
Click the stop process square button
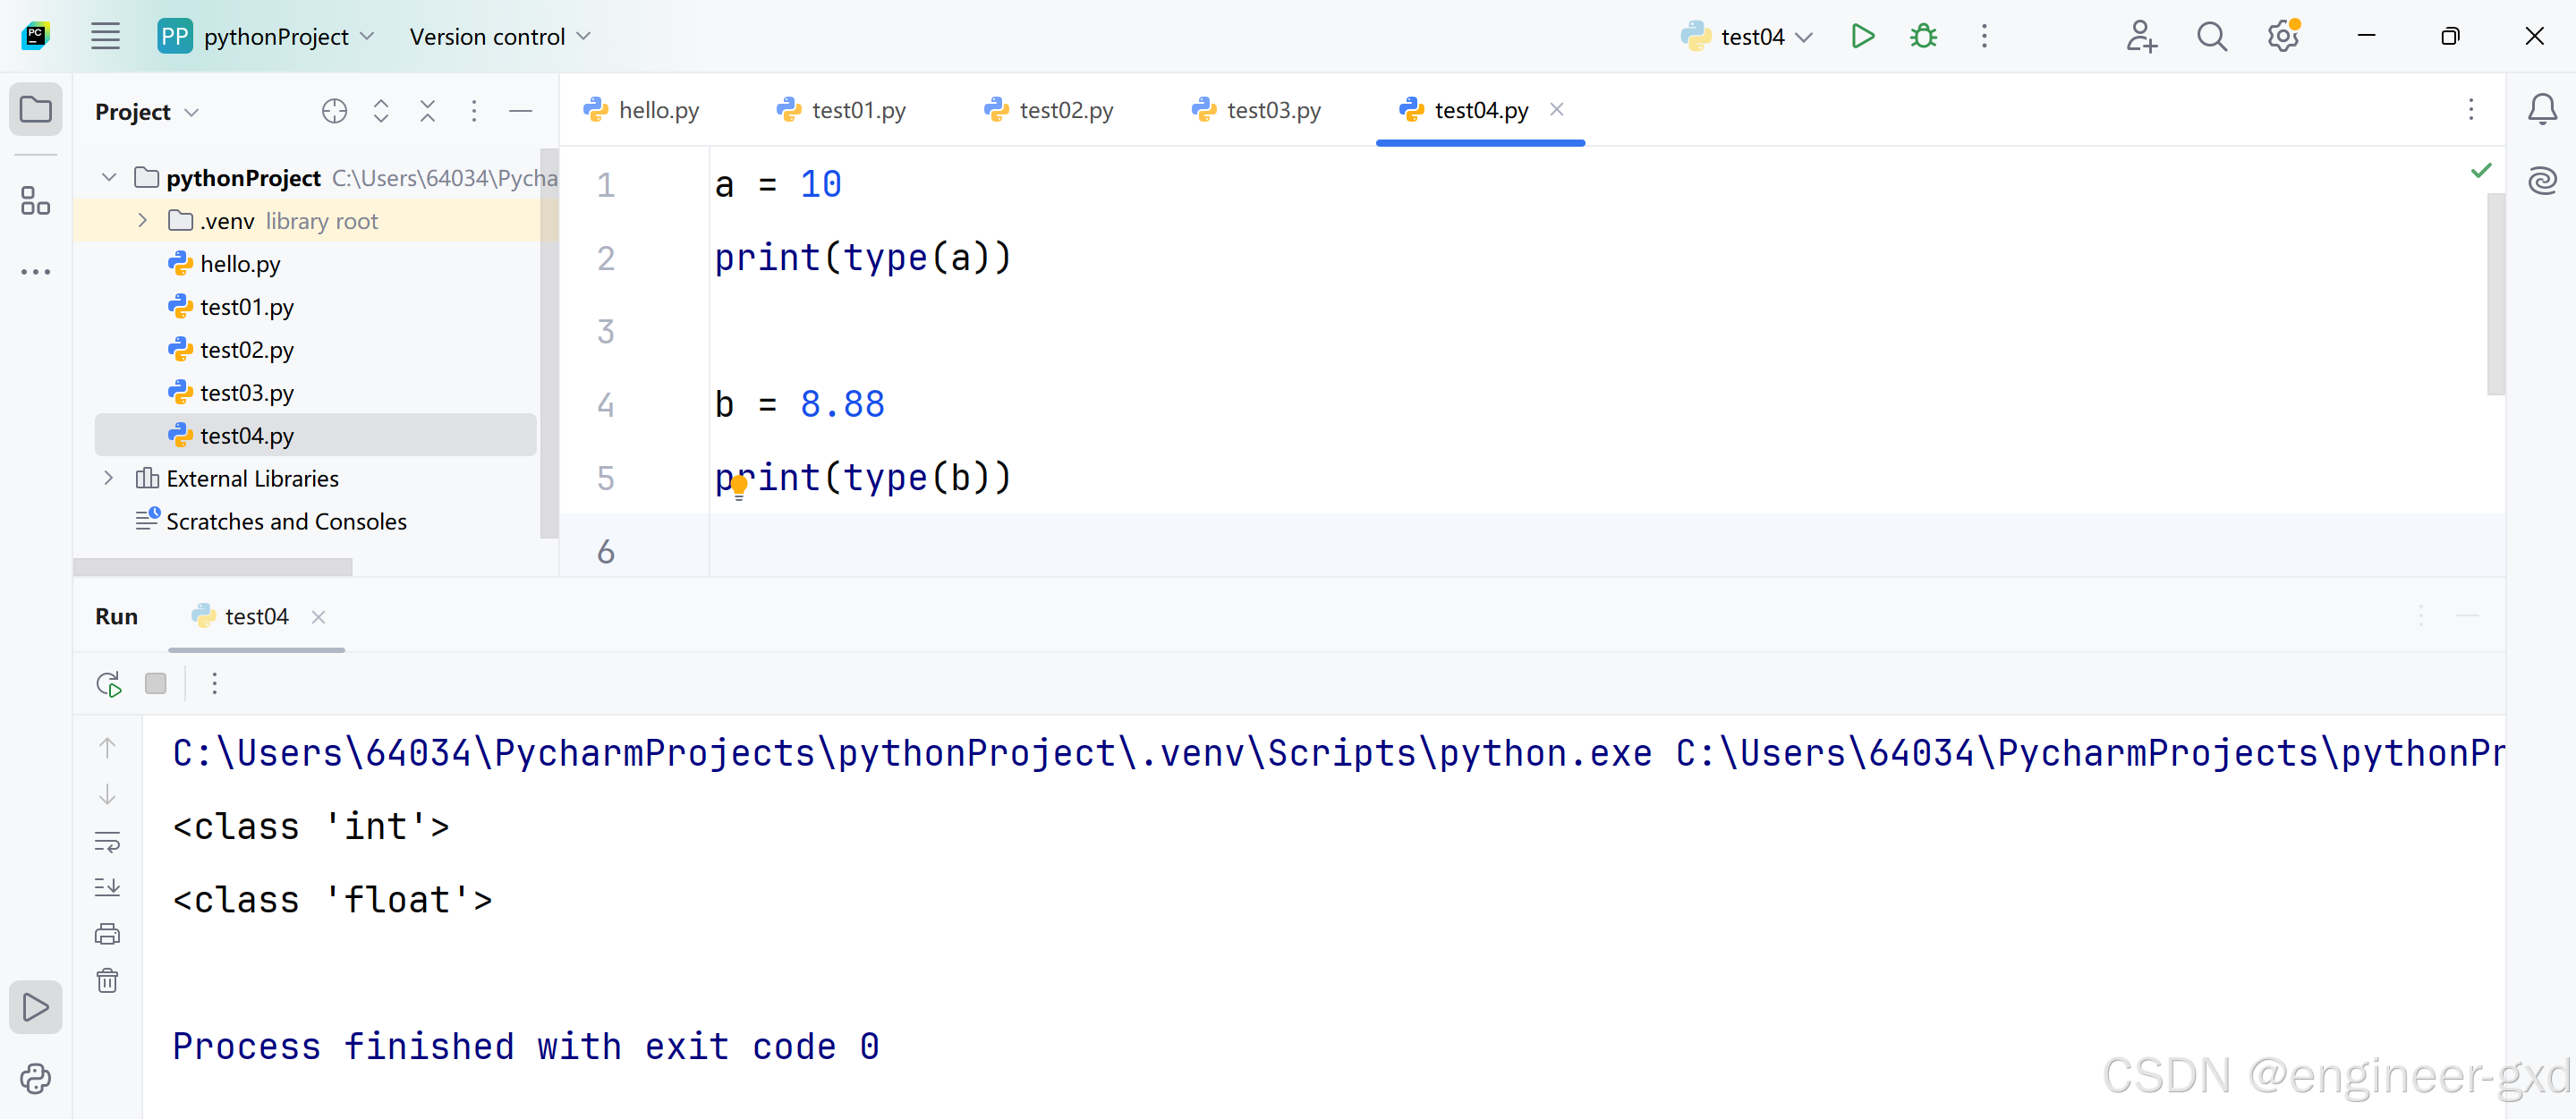(x=155, y=684)
